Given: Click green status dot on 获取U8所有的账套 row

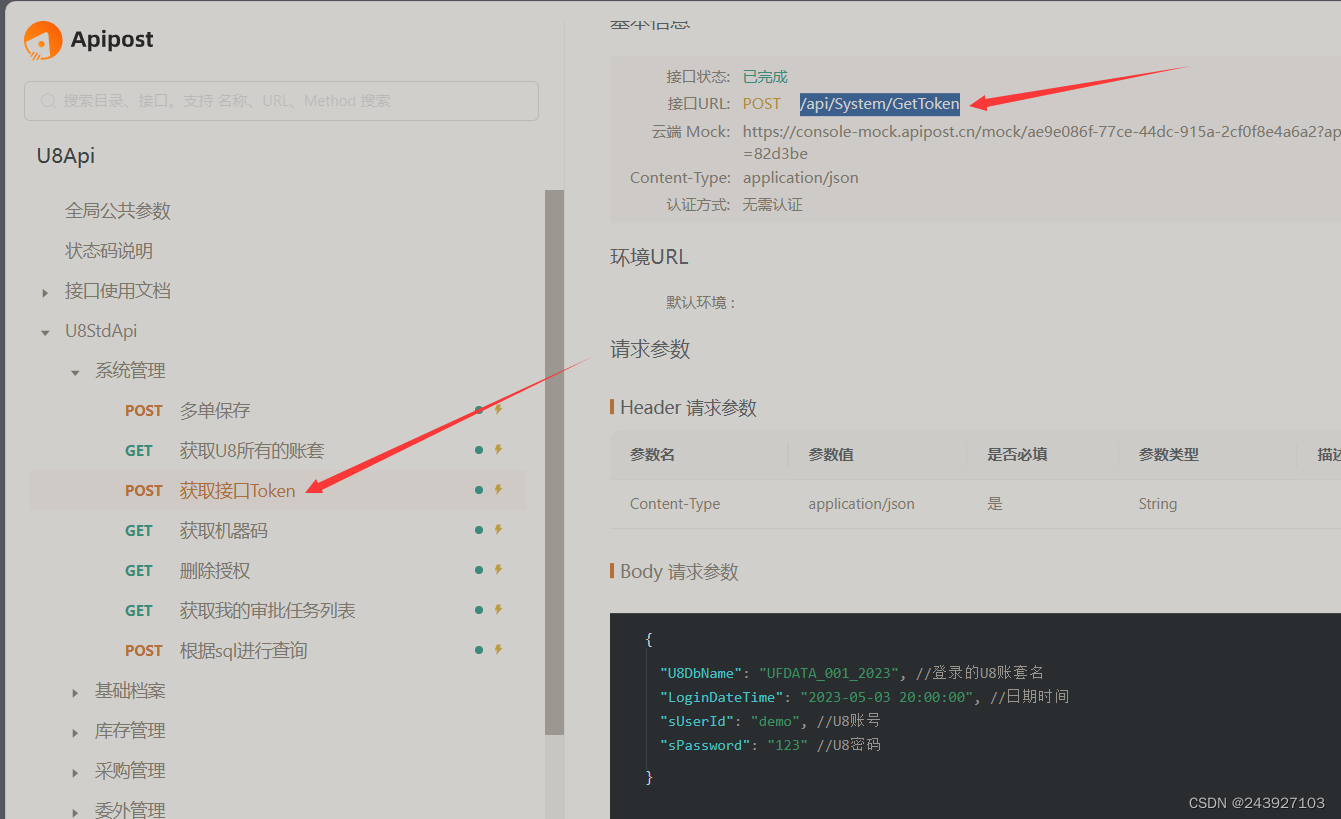Looking at the screenshot, I should (479, 450).
